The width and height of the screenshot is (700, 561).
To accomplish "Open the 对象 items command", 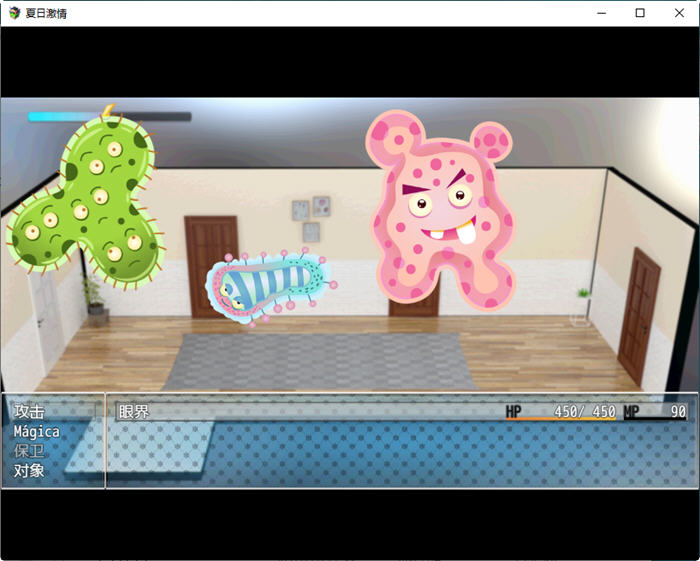I will point(30,470).
